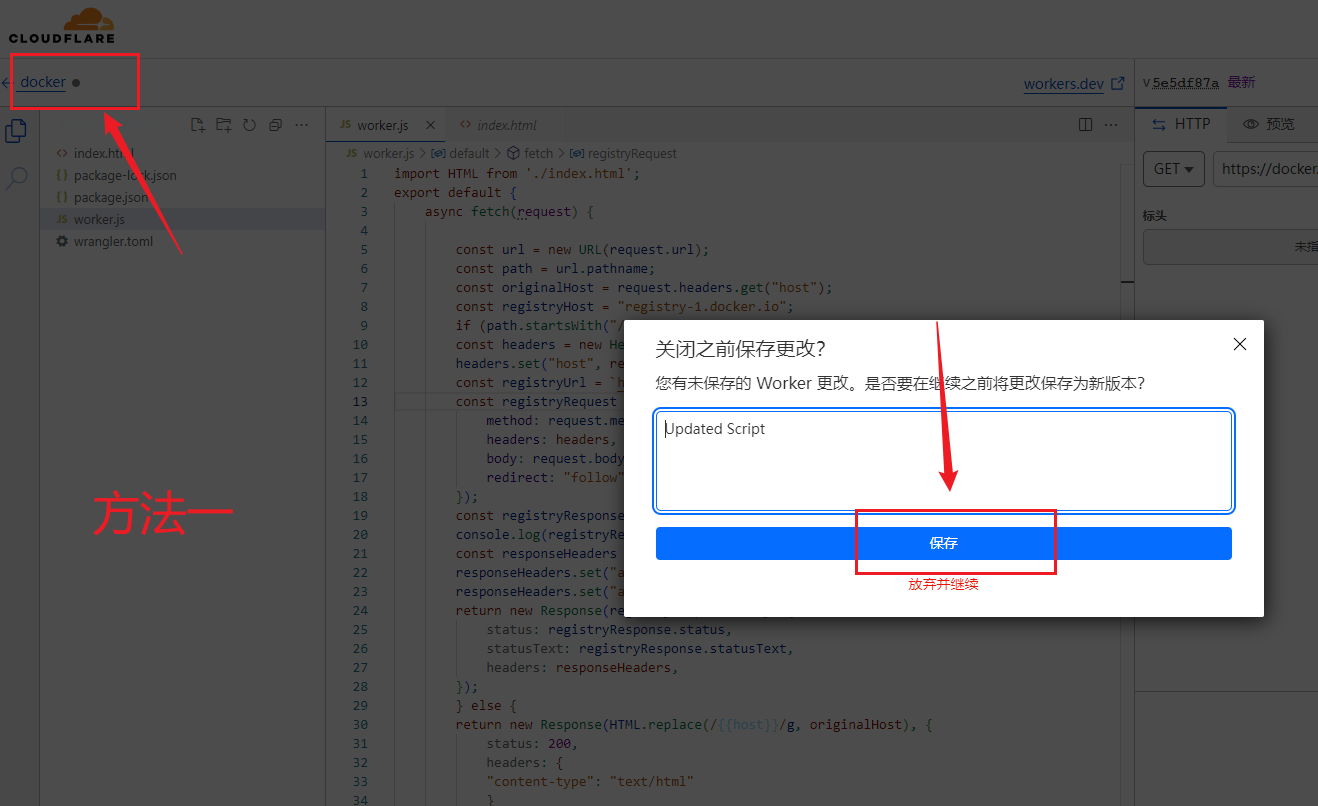Switch to the index.html editor tab

[x=506, y=125]
